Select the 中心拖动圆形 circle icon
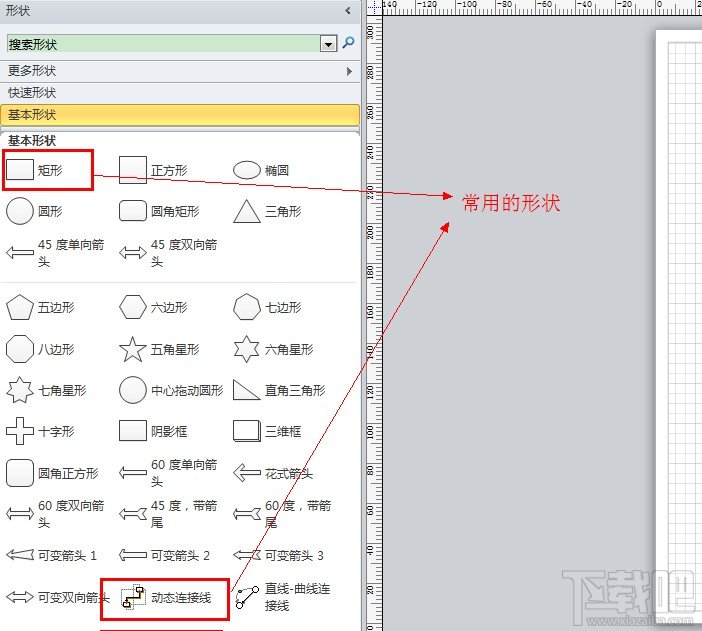This screenshot has height=631, width=702. point(133,390)
